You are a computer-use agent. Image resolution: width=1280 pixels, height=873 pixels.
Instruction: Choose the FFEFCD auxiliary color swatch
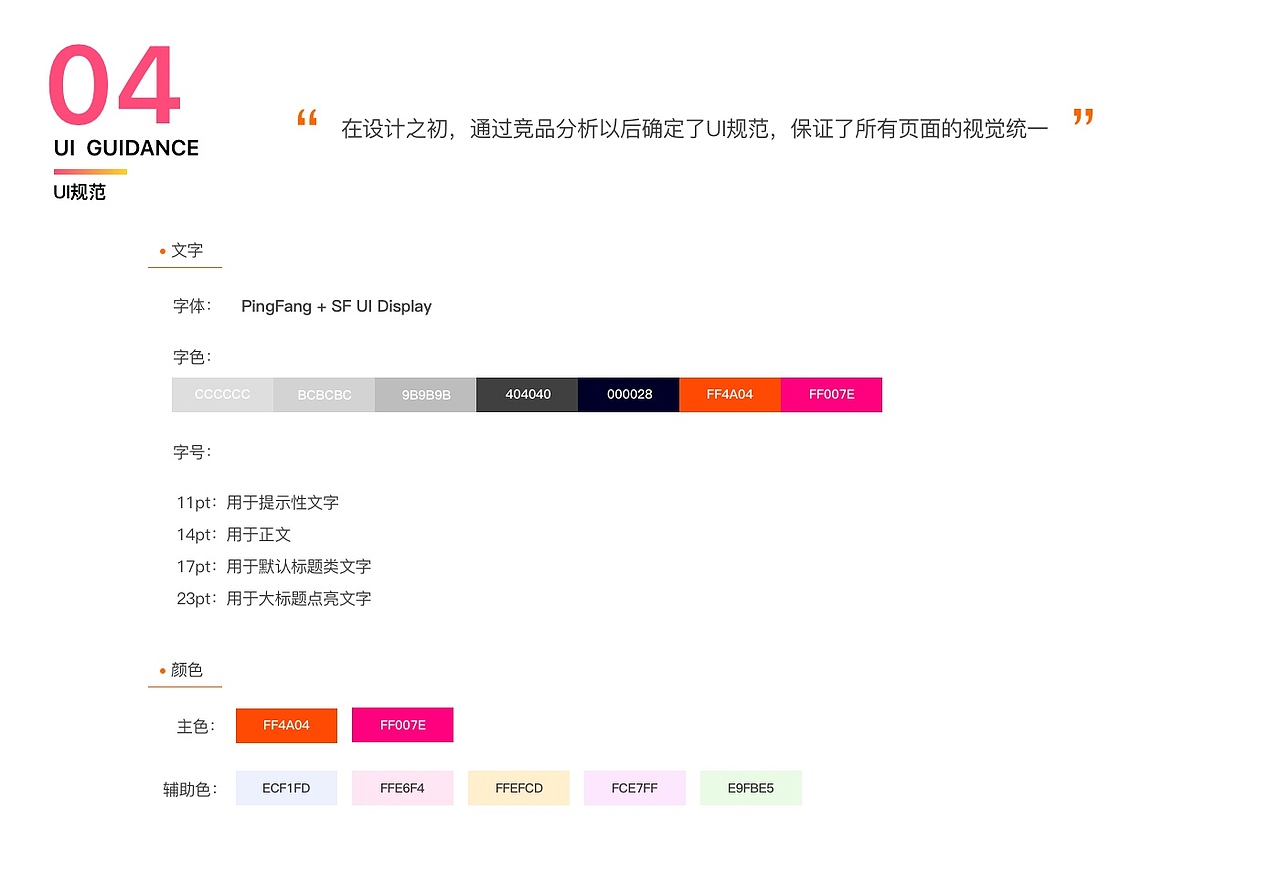[x=518, y=788]
